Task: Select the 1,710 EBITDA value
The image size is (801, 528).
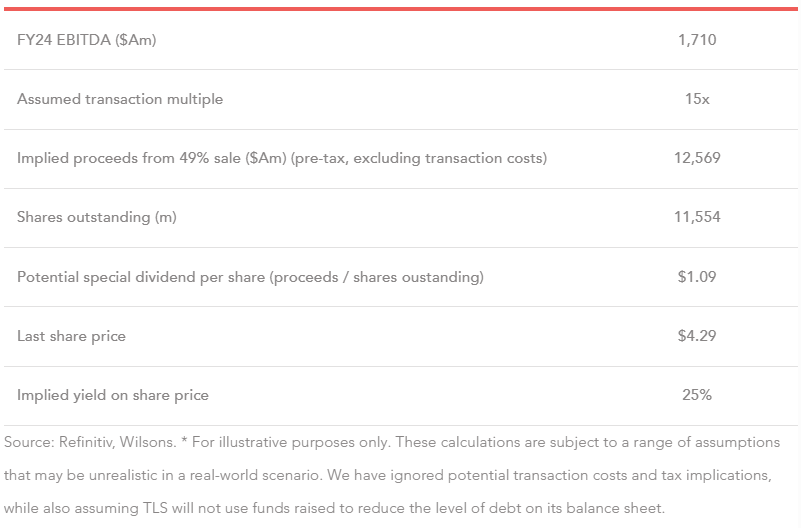Action: 697,40
